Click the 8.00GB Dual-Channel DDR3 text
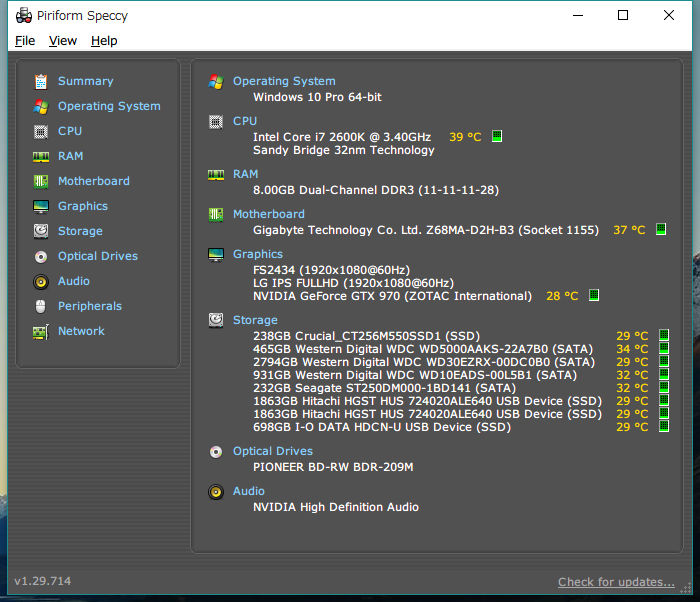Screen dimensions: 700x602 pyautogui.click(x=376, y=190)
